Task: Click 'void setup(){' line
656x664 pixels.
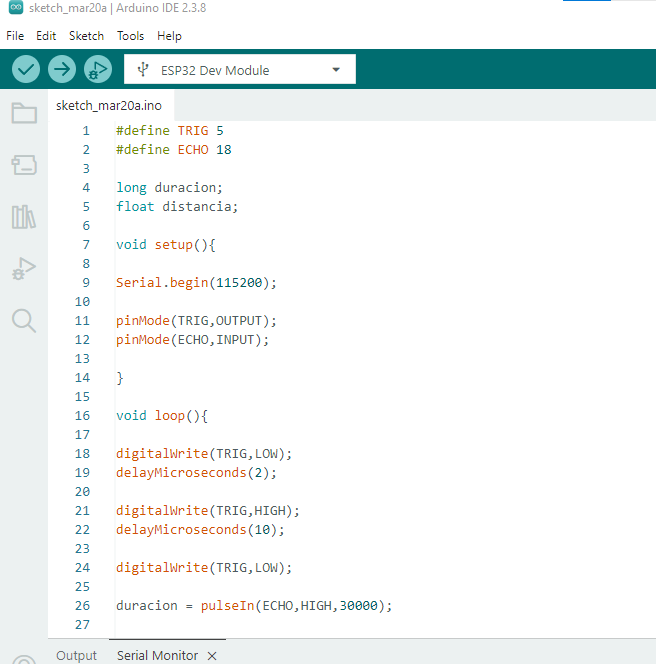Action: point(166,245)
